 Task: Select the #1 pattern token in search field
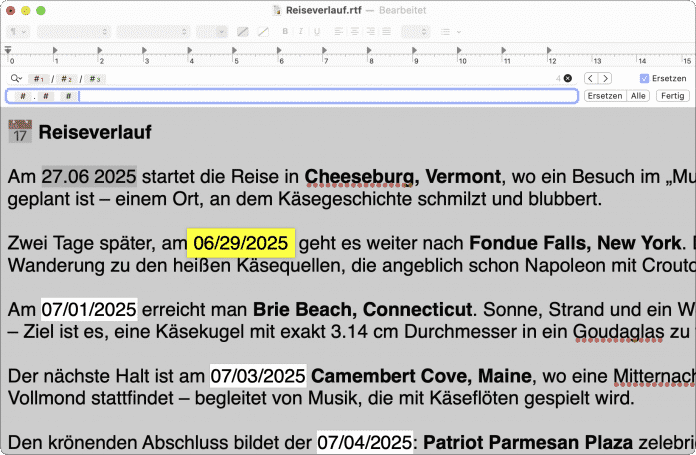[39, 79]
